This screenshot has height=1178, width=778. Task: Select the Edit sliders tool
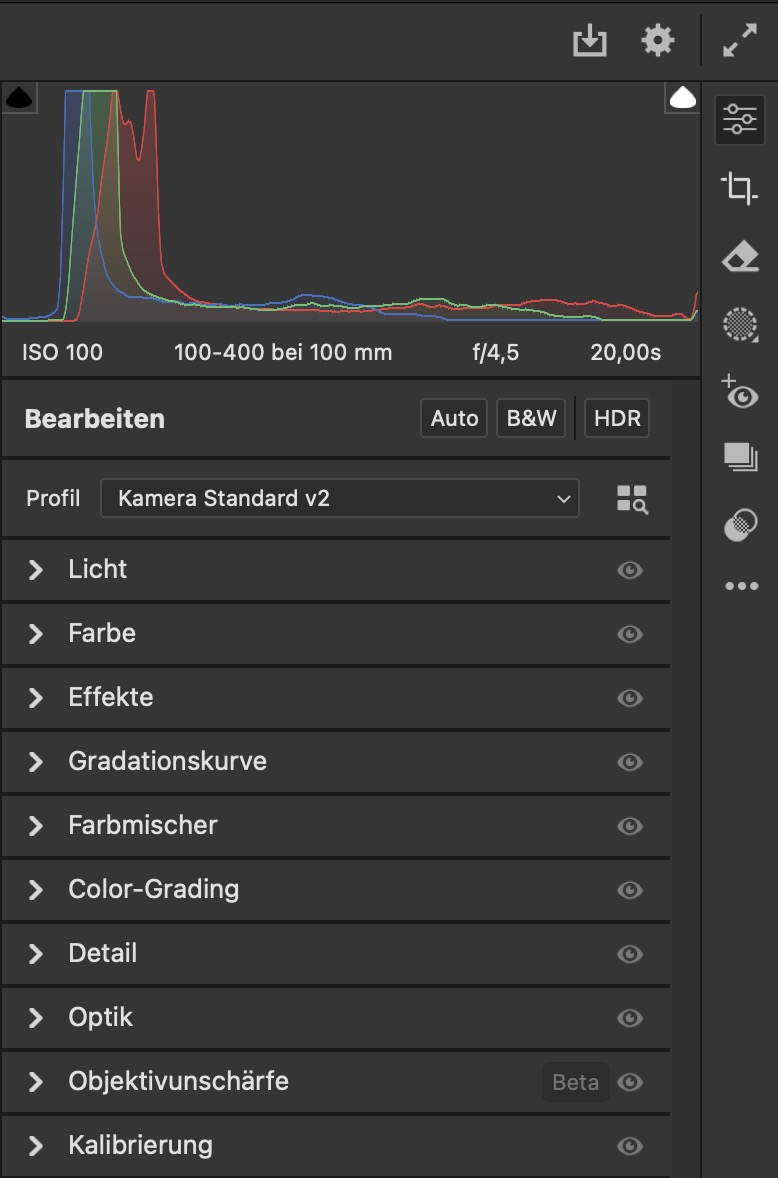pos(740,120)
